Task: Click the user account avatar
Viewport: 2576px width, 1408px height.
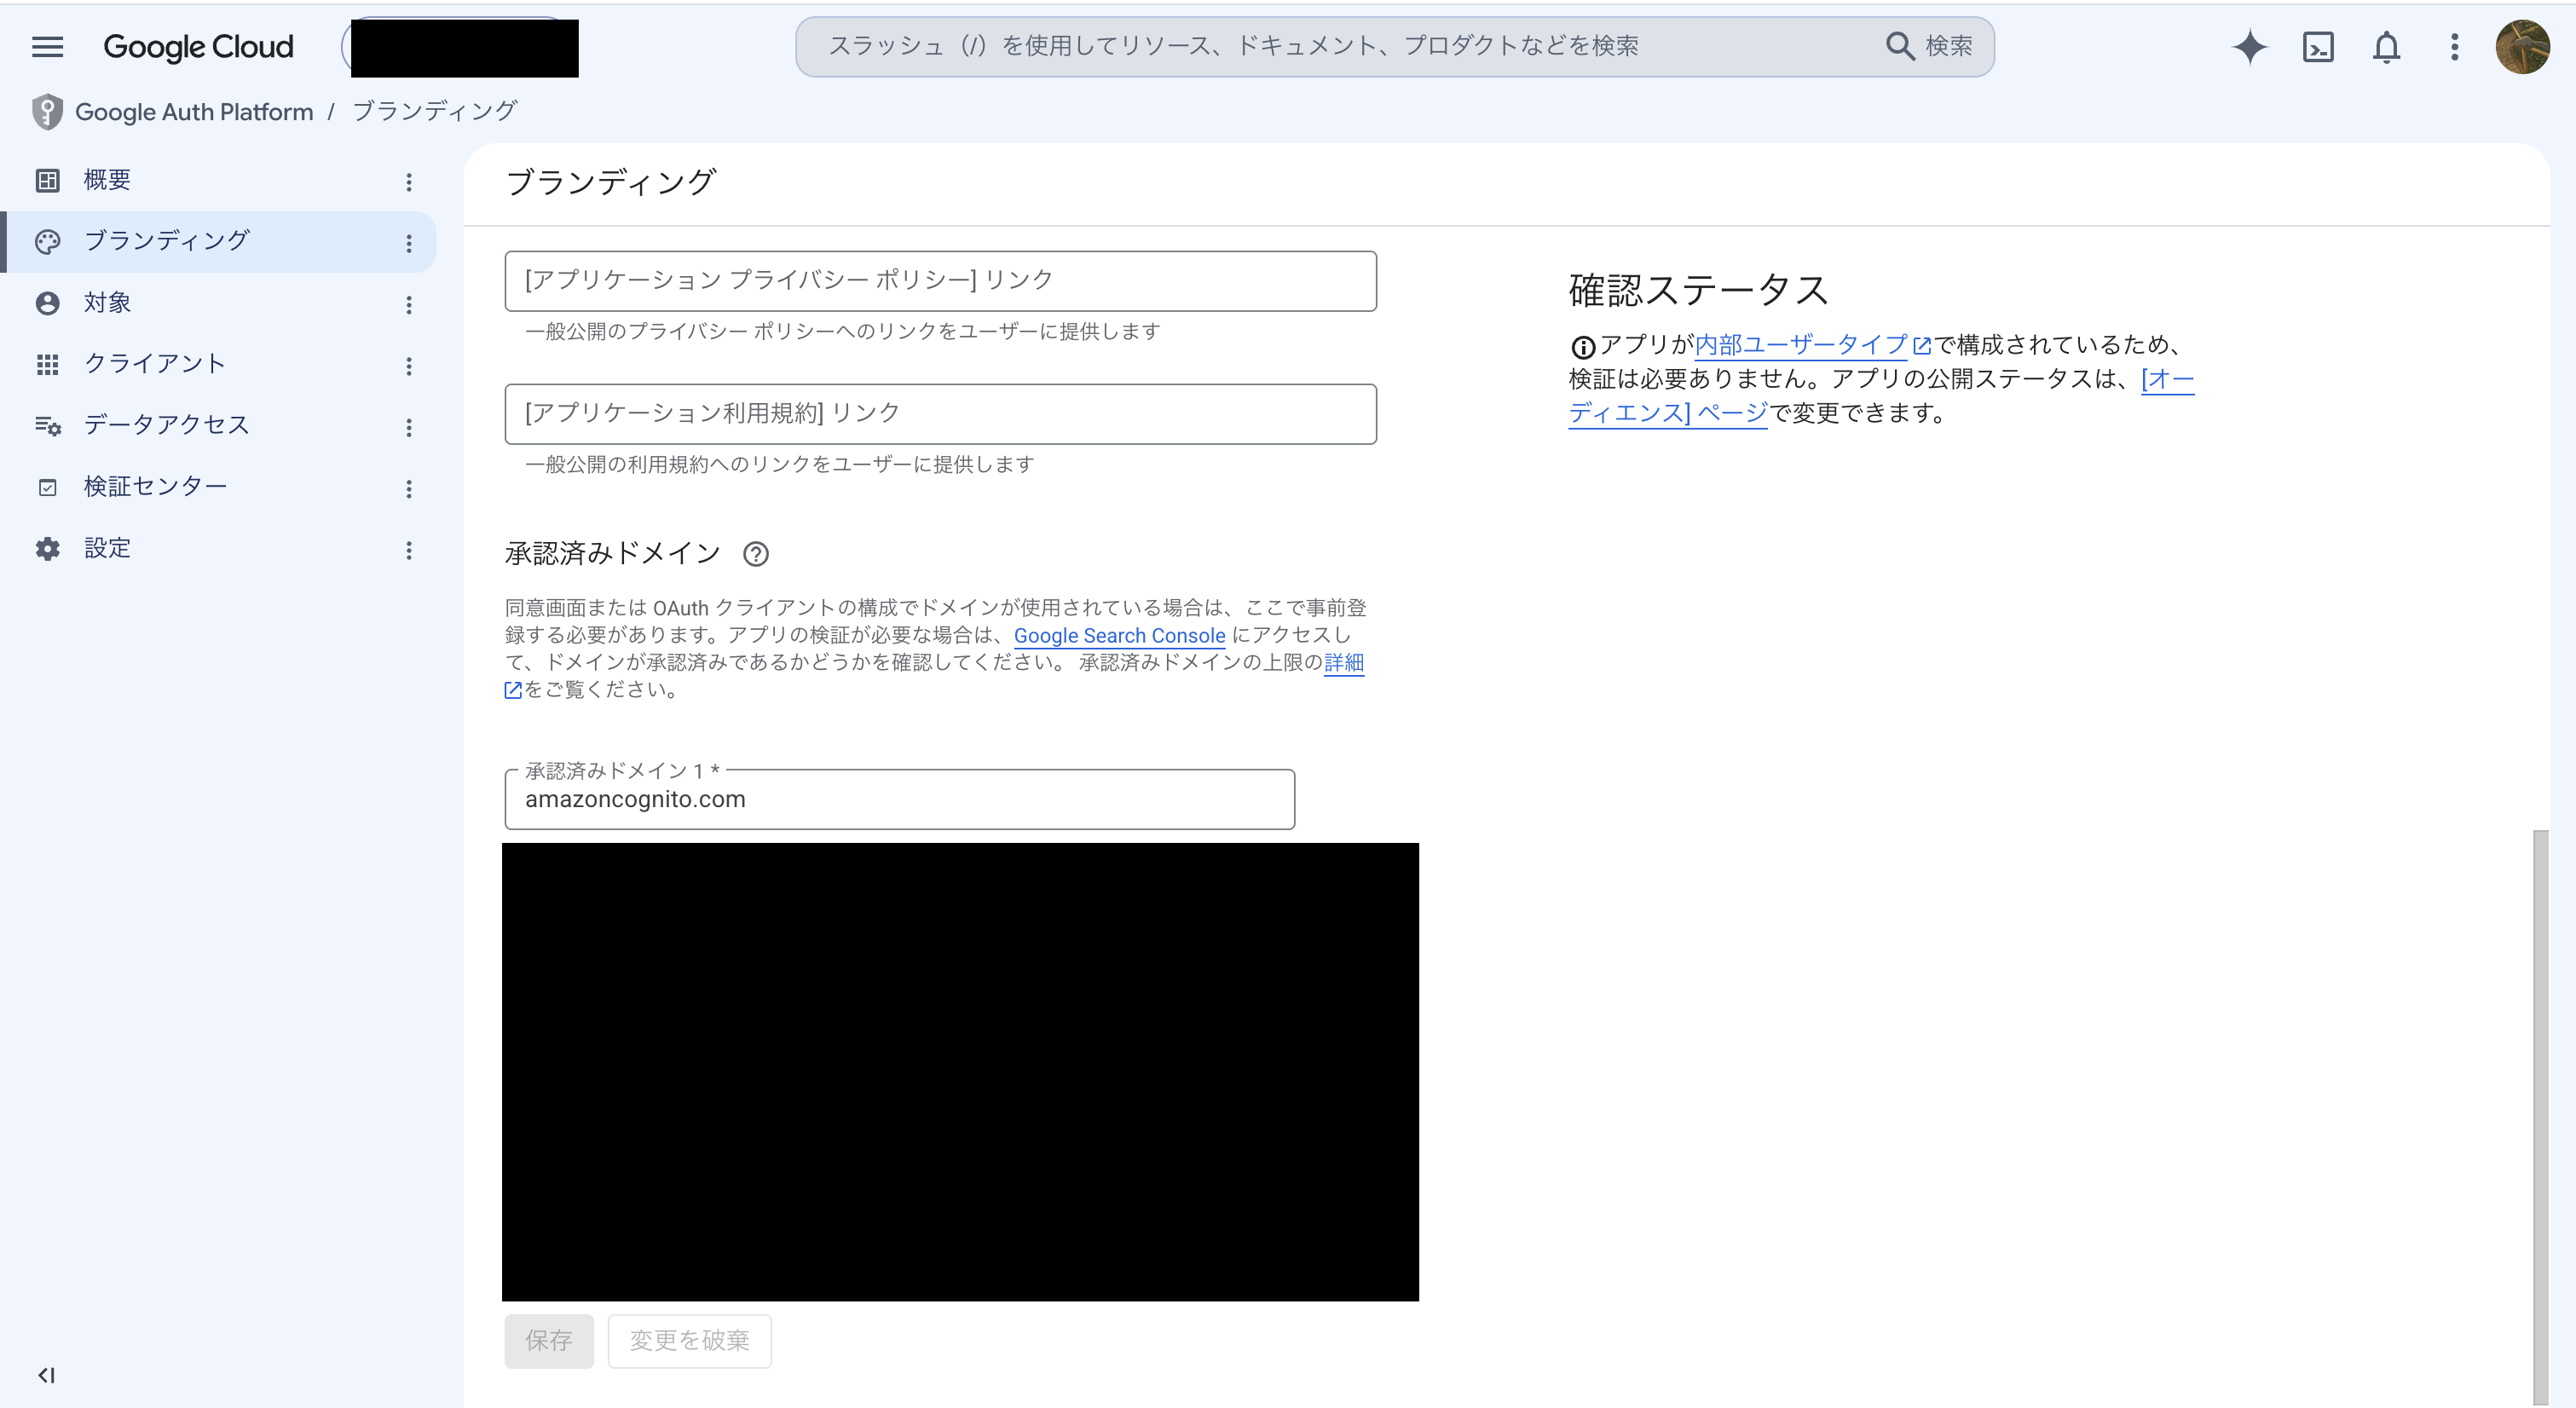Action: (x=2522, y=47)
